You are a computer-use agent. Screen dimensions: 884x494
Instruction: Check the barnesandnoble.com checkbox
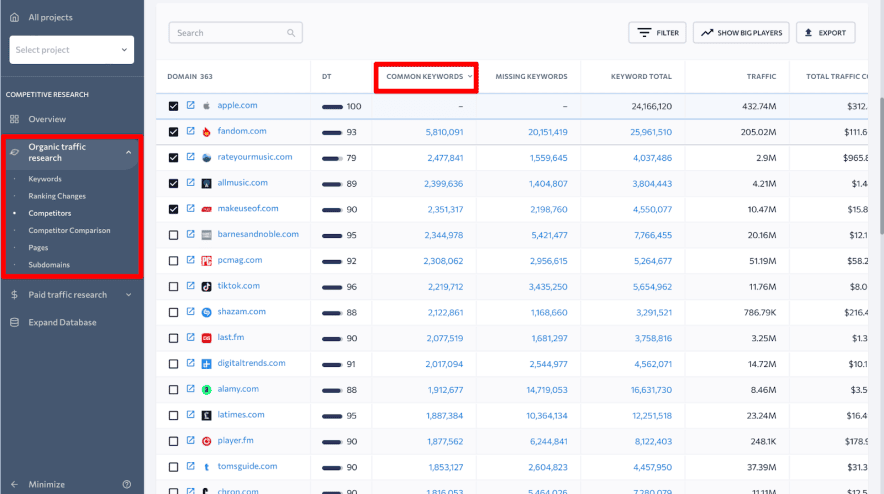click(x=174, y=235)
